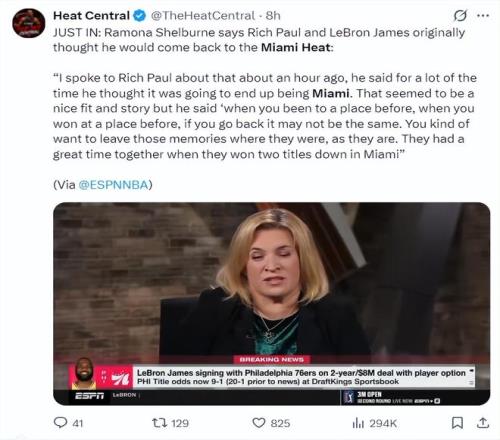The width and height of the screenshot is (500, 440).
Task: Click the blue verified badge
Action: (140, 16)
